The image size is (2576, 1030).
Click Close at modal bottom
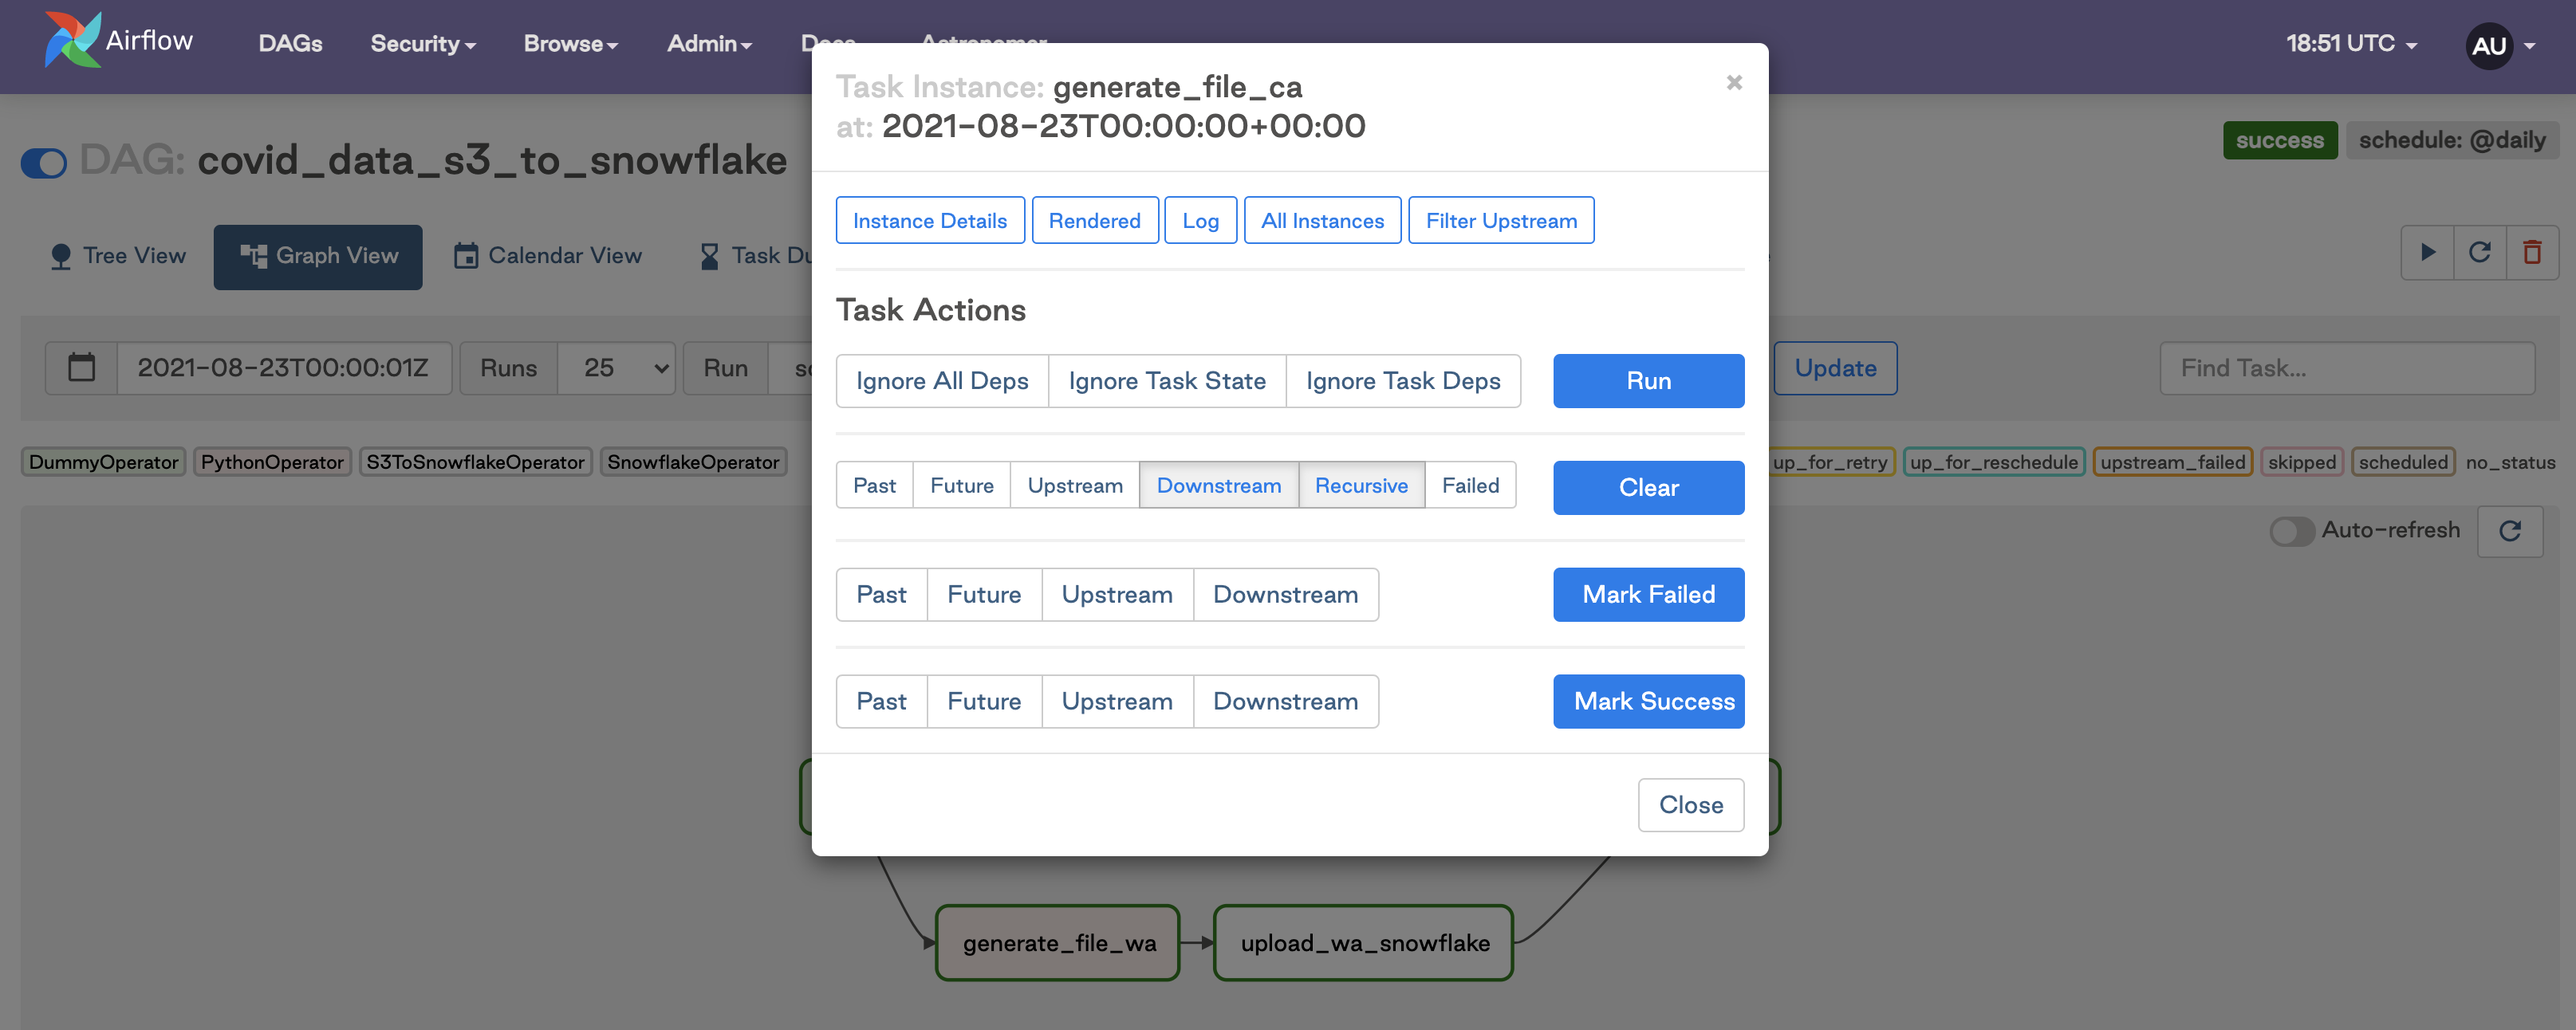tap(1691, 805)
